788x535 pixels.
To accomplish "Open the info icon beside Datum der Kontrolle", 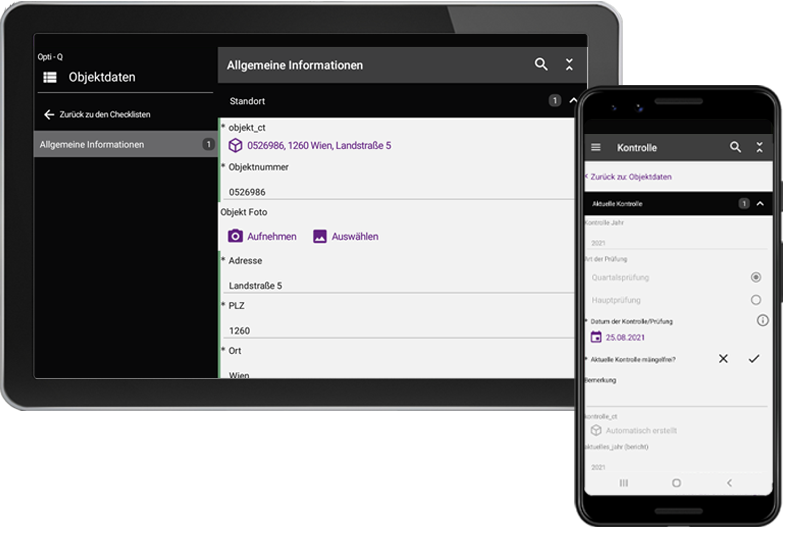I will pos(762,320).
